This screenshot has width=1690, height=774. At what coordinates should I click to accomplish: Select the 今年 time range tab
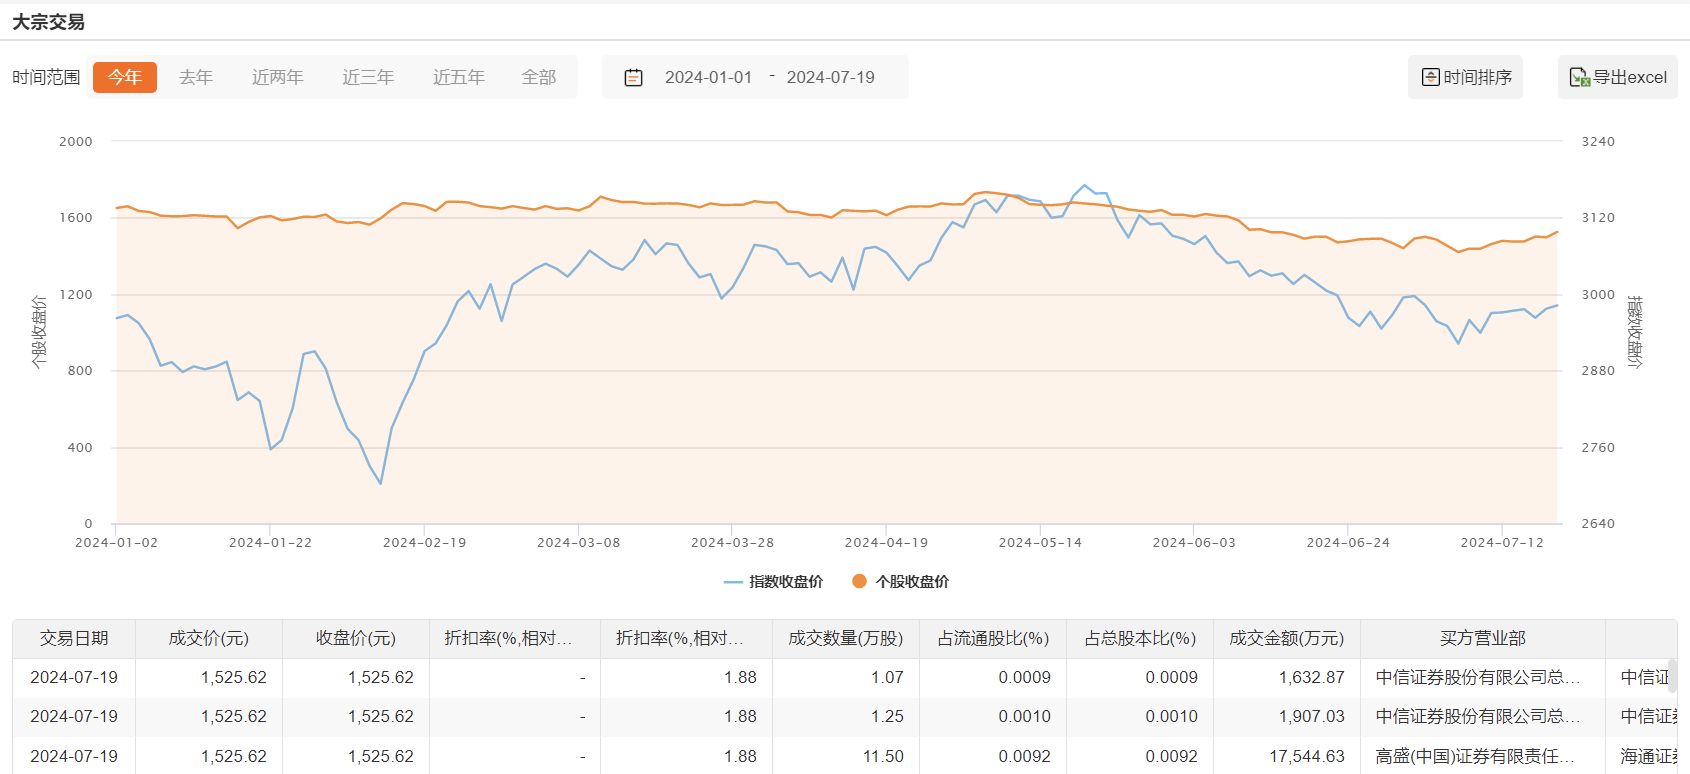point(125,77)
